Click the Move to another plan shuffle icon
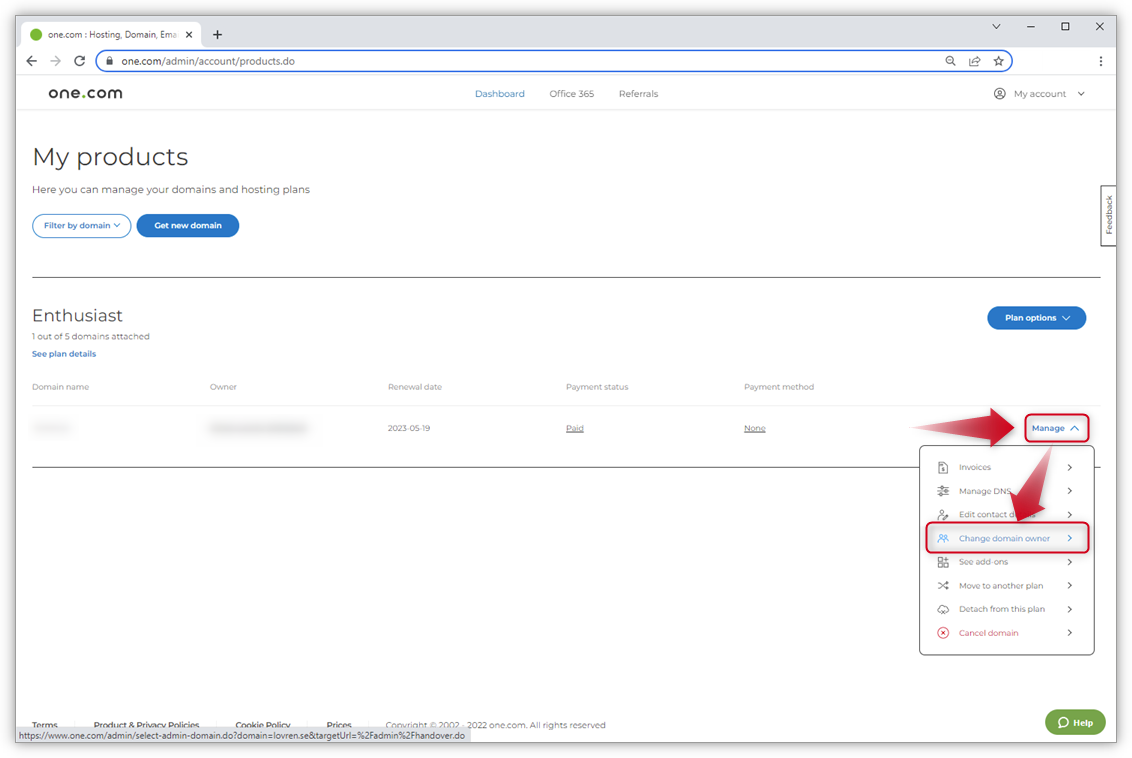The image size is (1132, 758). 943,585
